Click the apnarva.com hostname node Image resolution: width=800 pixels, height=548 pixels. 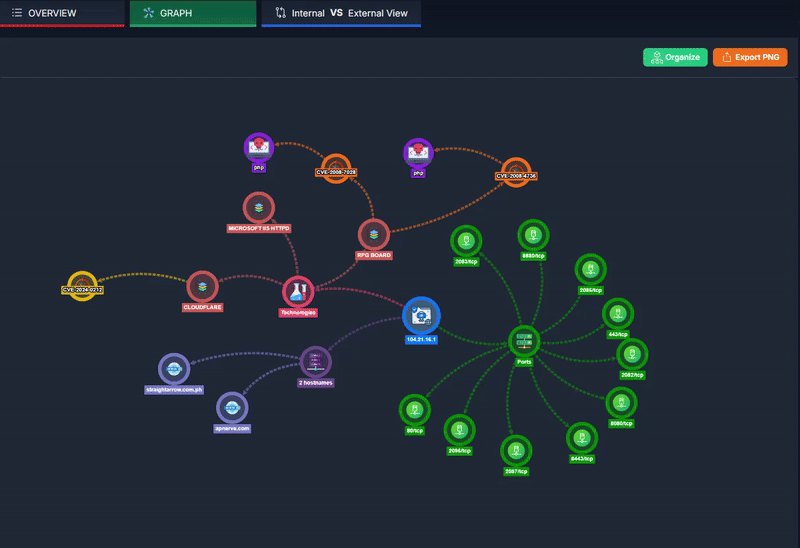(232, 407)
